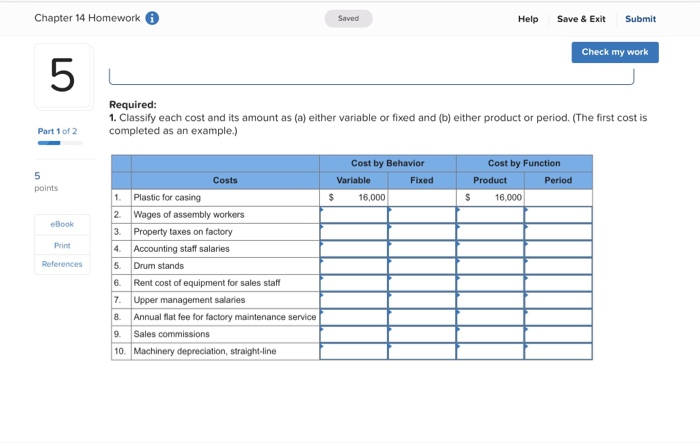Click the Check my work button
Screen dimensions: 700x446
pyautogui.click(x=615, y=52)
